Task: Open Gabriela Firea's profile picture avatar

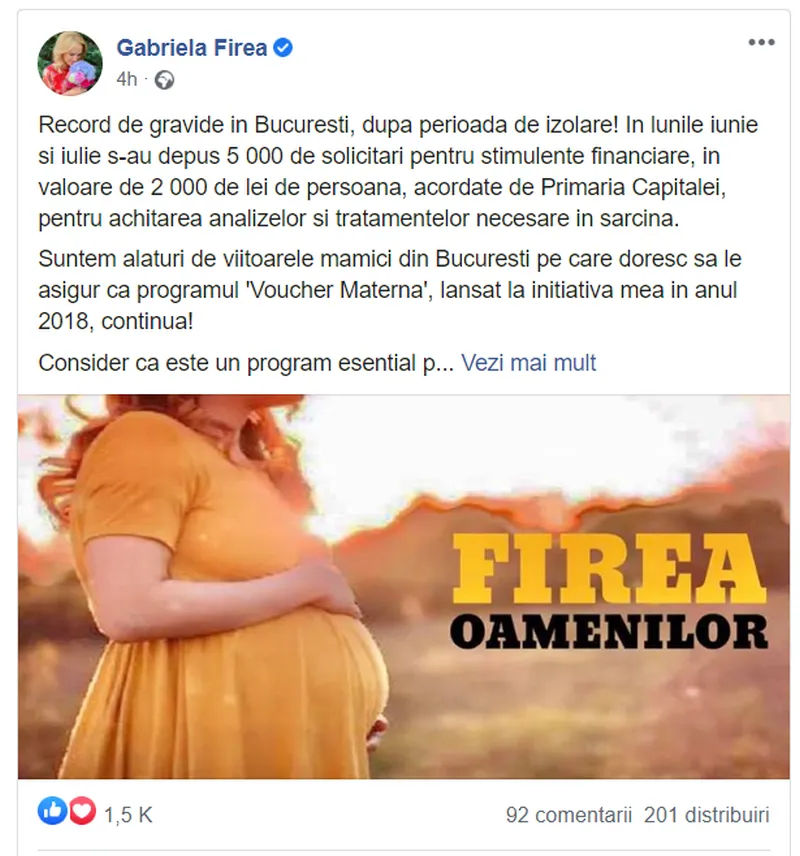Action: (69, 63)
